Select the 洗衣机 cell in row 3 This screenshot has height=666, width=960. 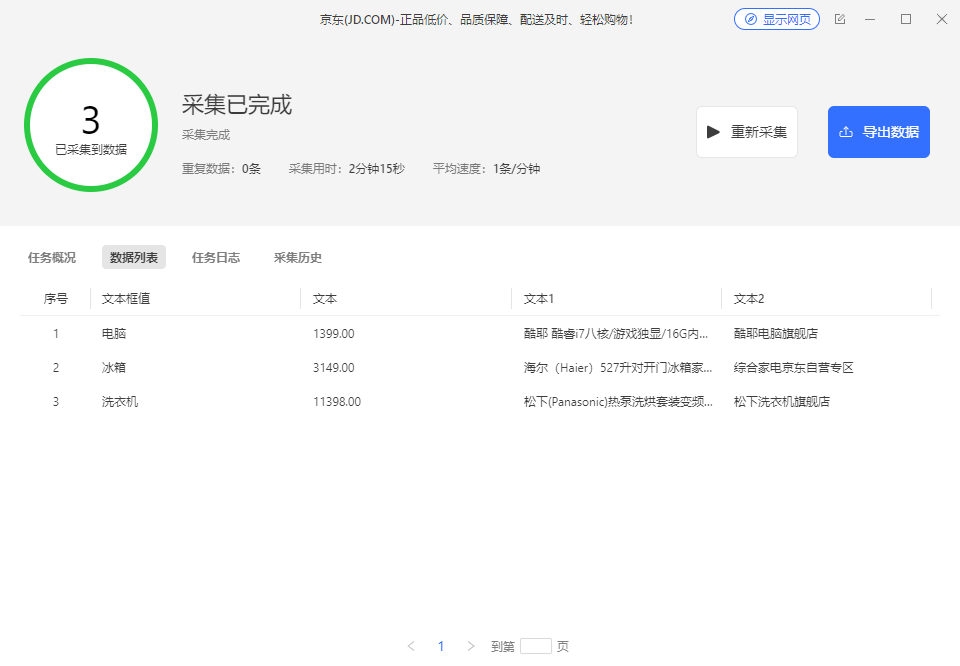[x=120, y=402]
